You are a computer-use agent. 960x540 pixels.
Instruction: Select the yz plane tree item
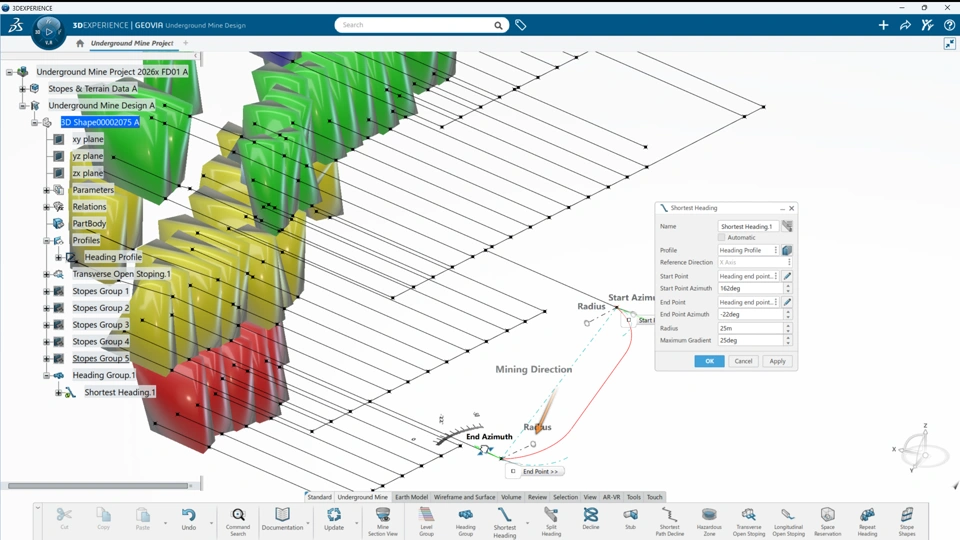coord(88,156)
